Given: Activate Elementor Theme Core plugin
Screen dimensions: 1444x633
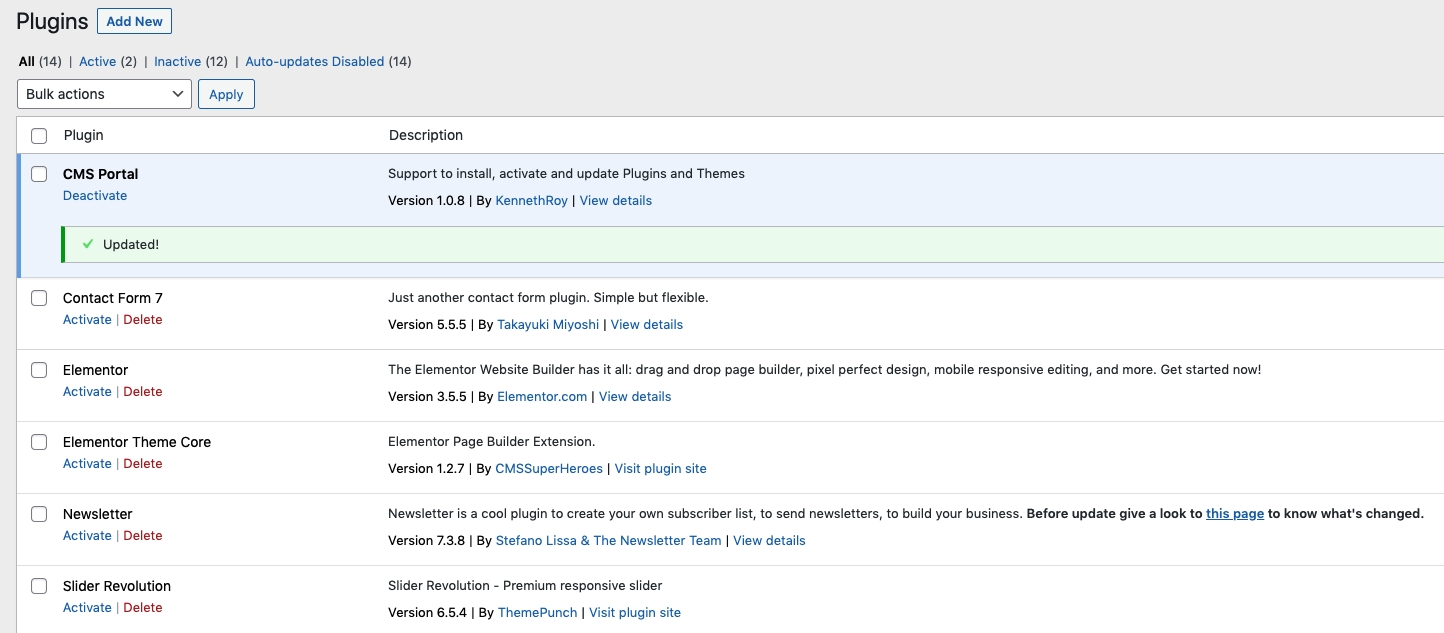Looking at the screenshot, I should [x=87, y=464].
